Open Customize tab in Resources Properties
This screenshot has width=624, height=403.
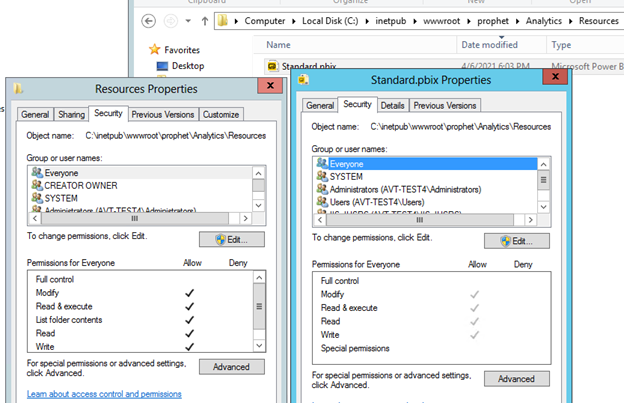tap(221, 115)
